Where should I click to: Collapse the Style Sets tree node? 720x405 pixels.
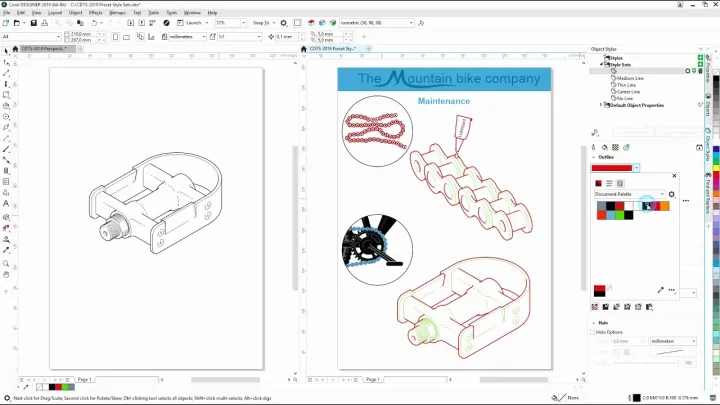601,65
